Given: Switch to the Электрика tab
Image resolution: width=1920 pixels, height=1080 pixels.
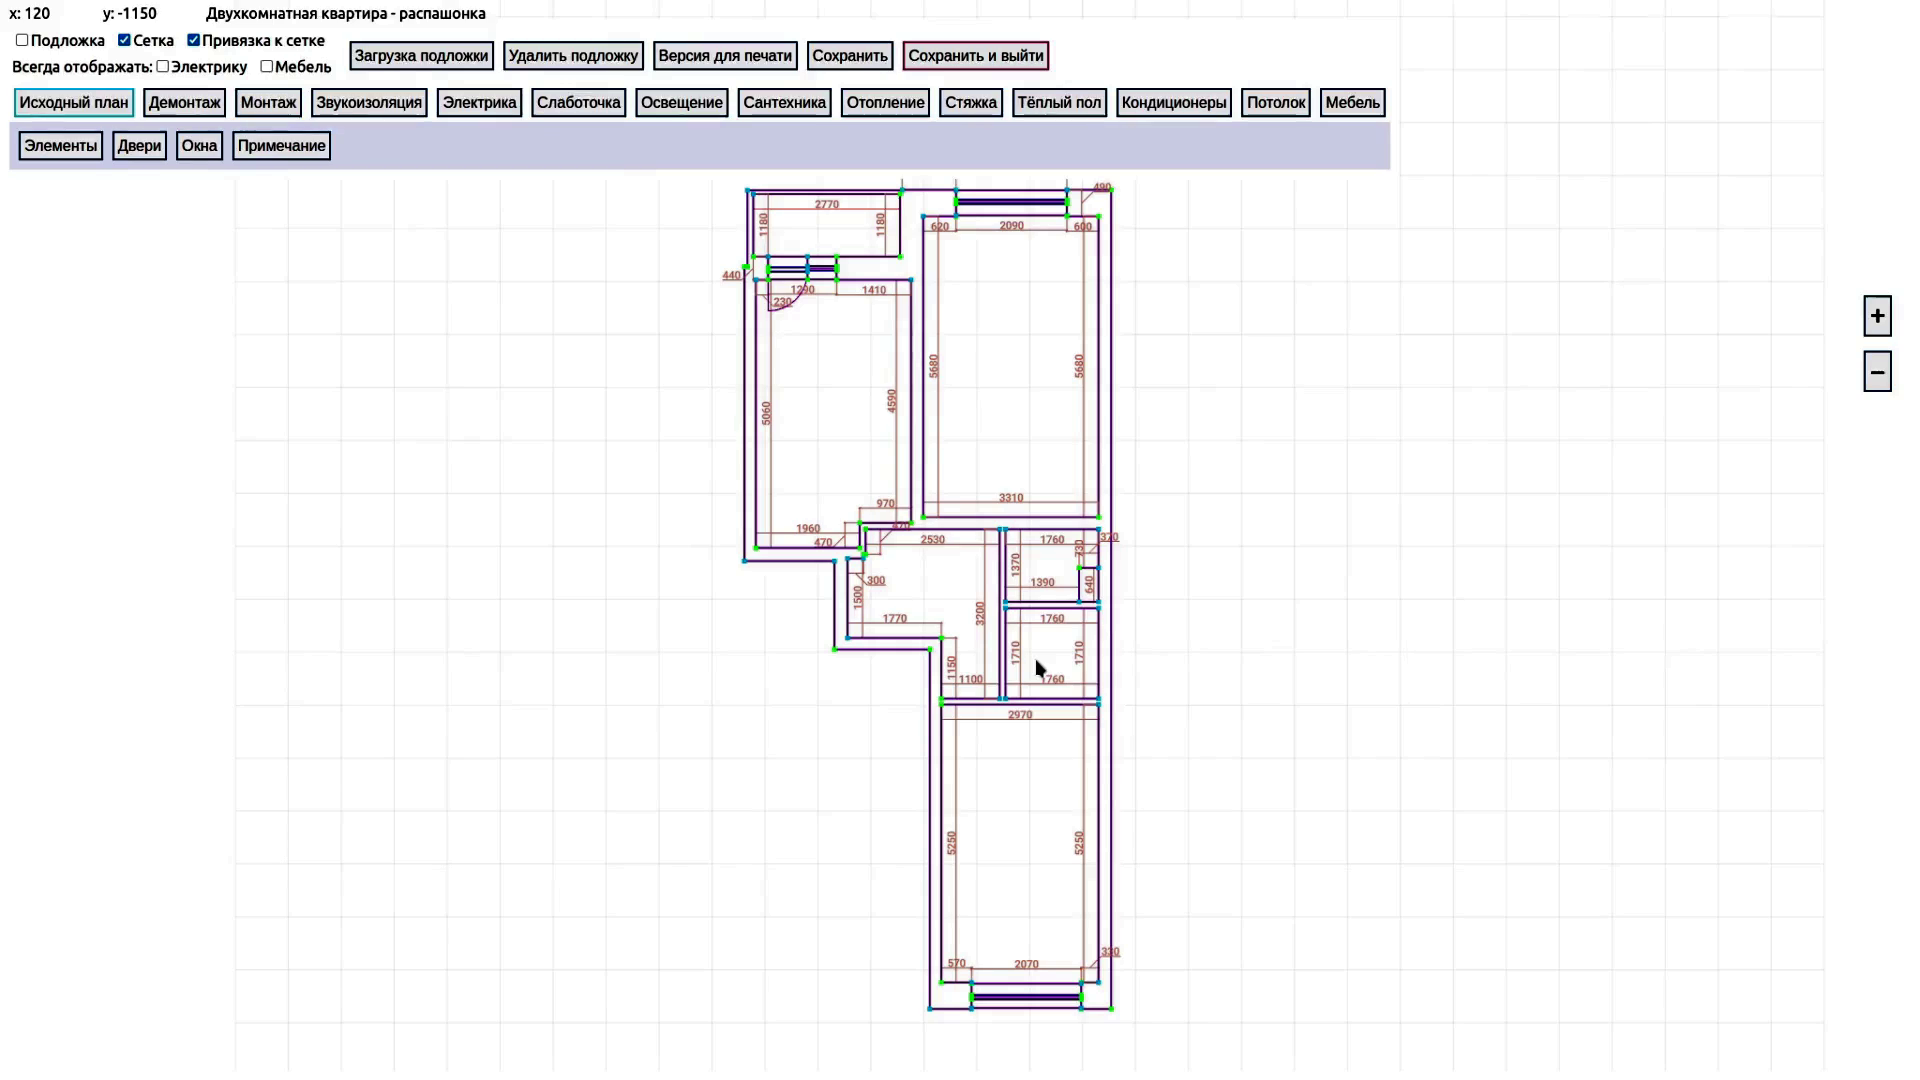Looking at the screenshot, I should pyautogui.click(x=479, y=103).
